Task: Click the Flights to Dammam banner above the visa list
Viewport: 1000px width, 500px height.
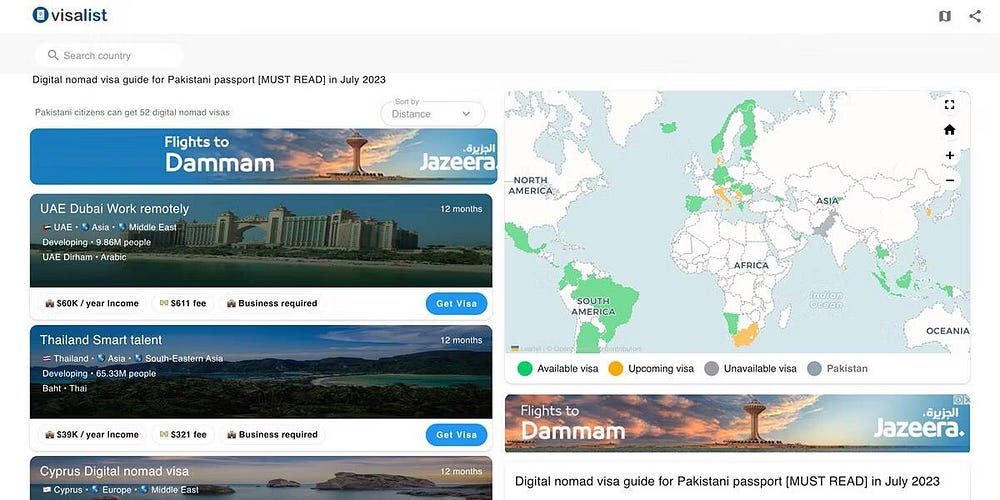Action: coord(263,156)
